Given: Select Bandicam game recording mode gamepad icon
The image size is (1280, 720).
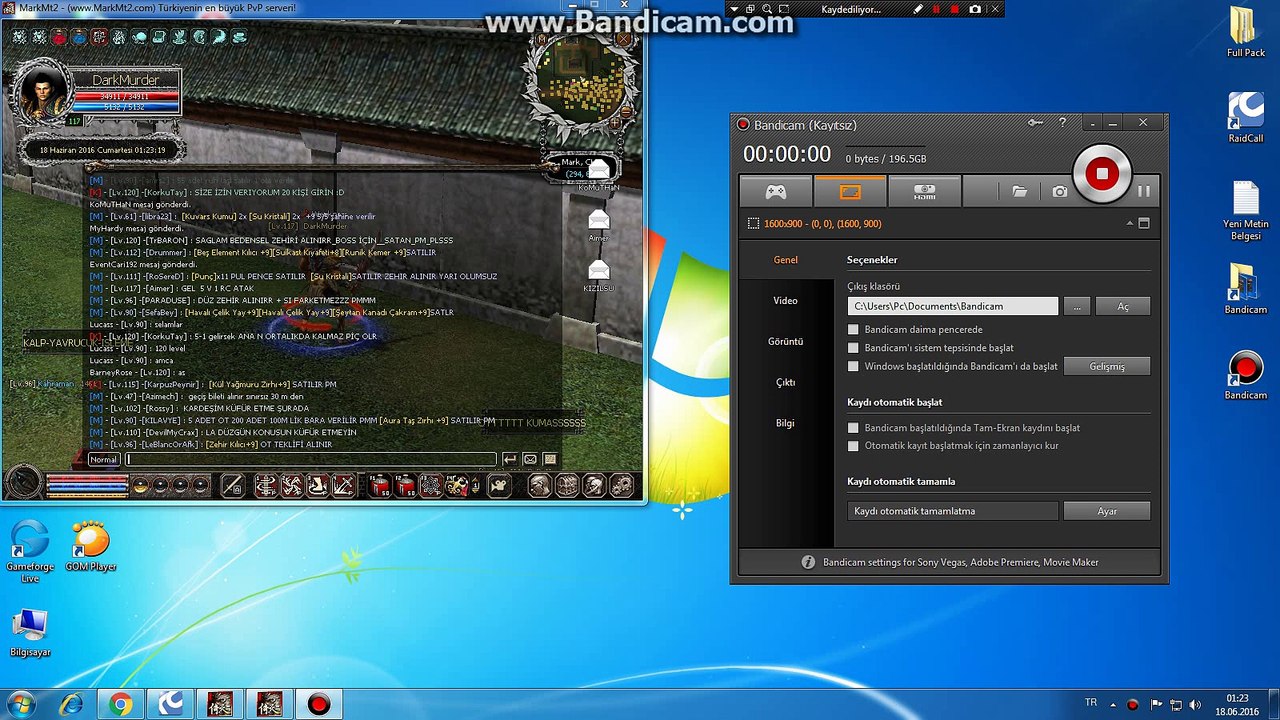Looking at the screenshot, I should coord(775,191).
